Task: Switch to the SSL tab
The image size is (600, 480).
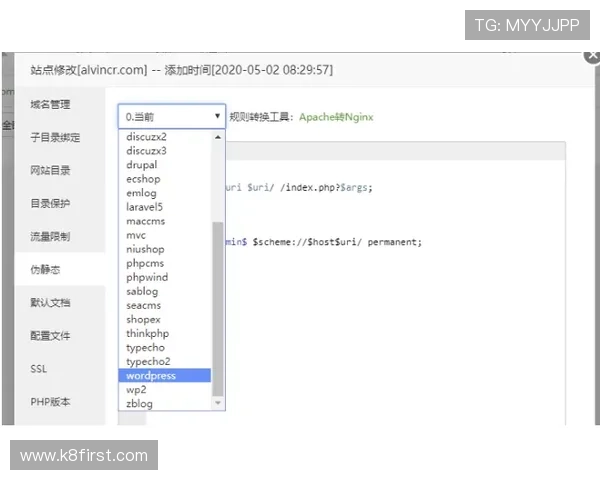Action: 38,369
